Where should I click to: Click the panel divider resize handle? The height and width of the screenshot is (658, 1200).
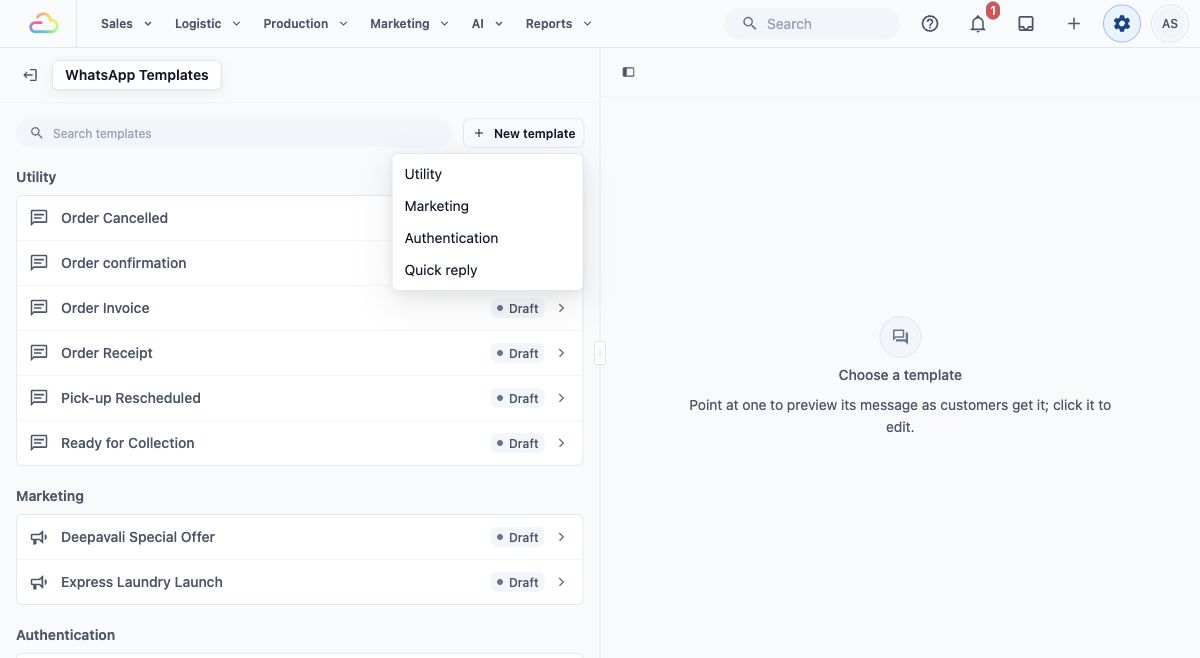600,352
